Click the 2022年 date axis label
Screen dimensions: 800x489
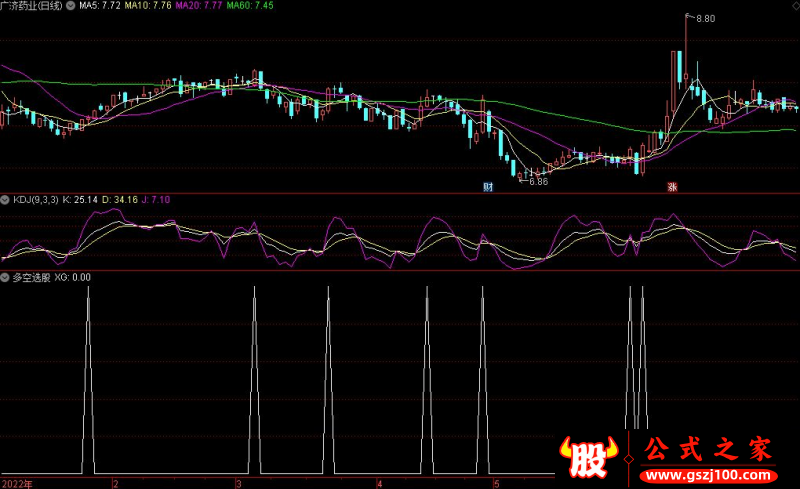[x=16, y=483]
